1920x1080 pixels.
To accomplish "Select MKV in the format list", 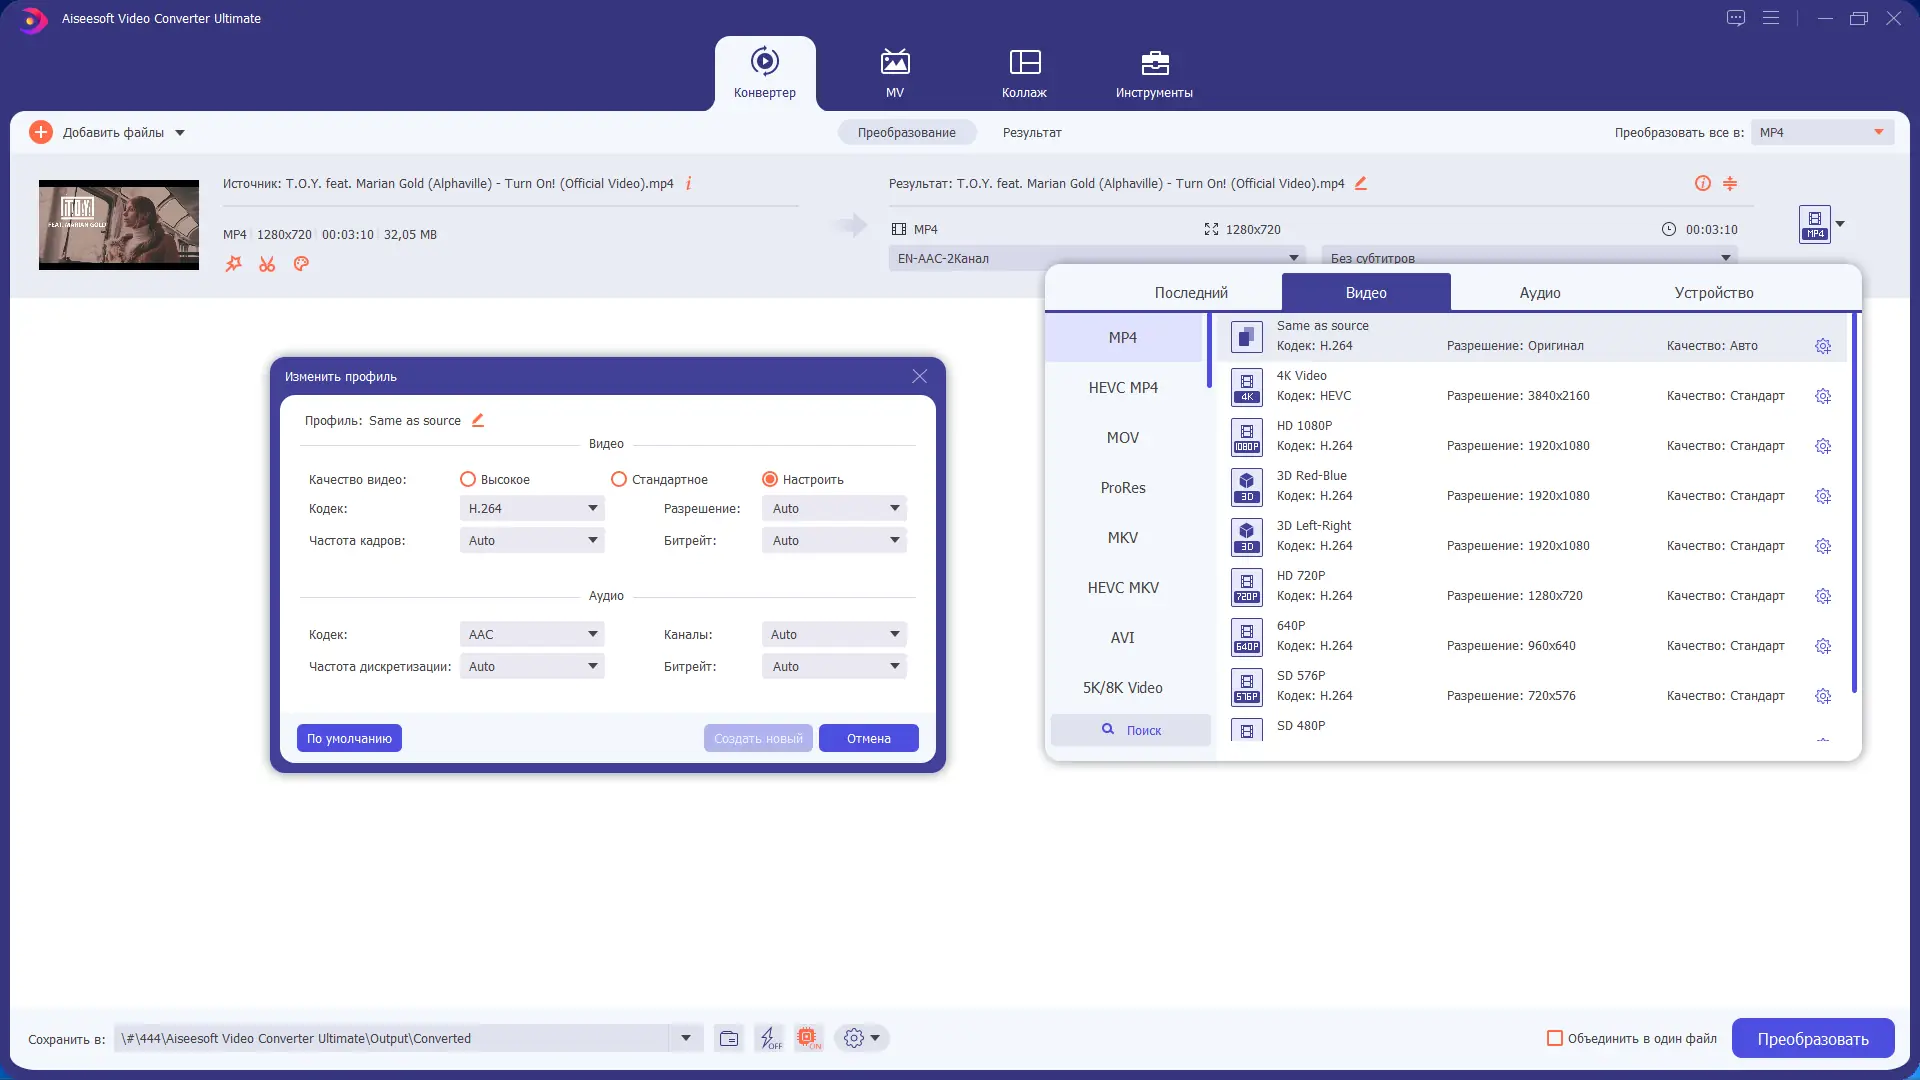I will tap(1122, 538).
